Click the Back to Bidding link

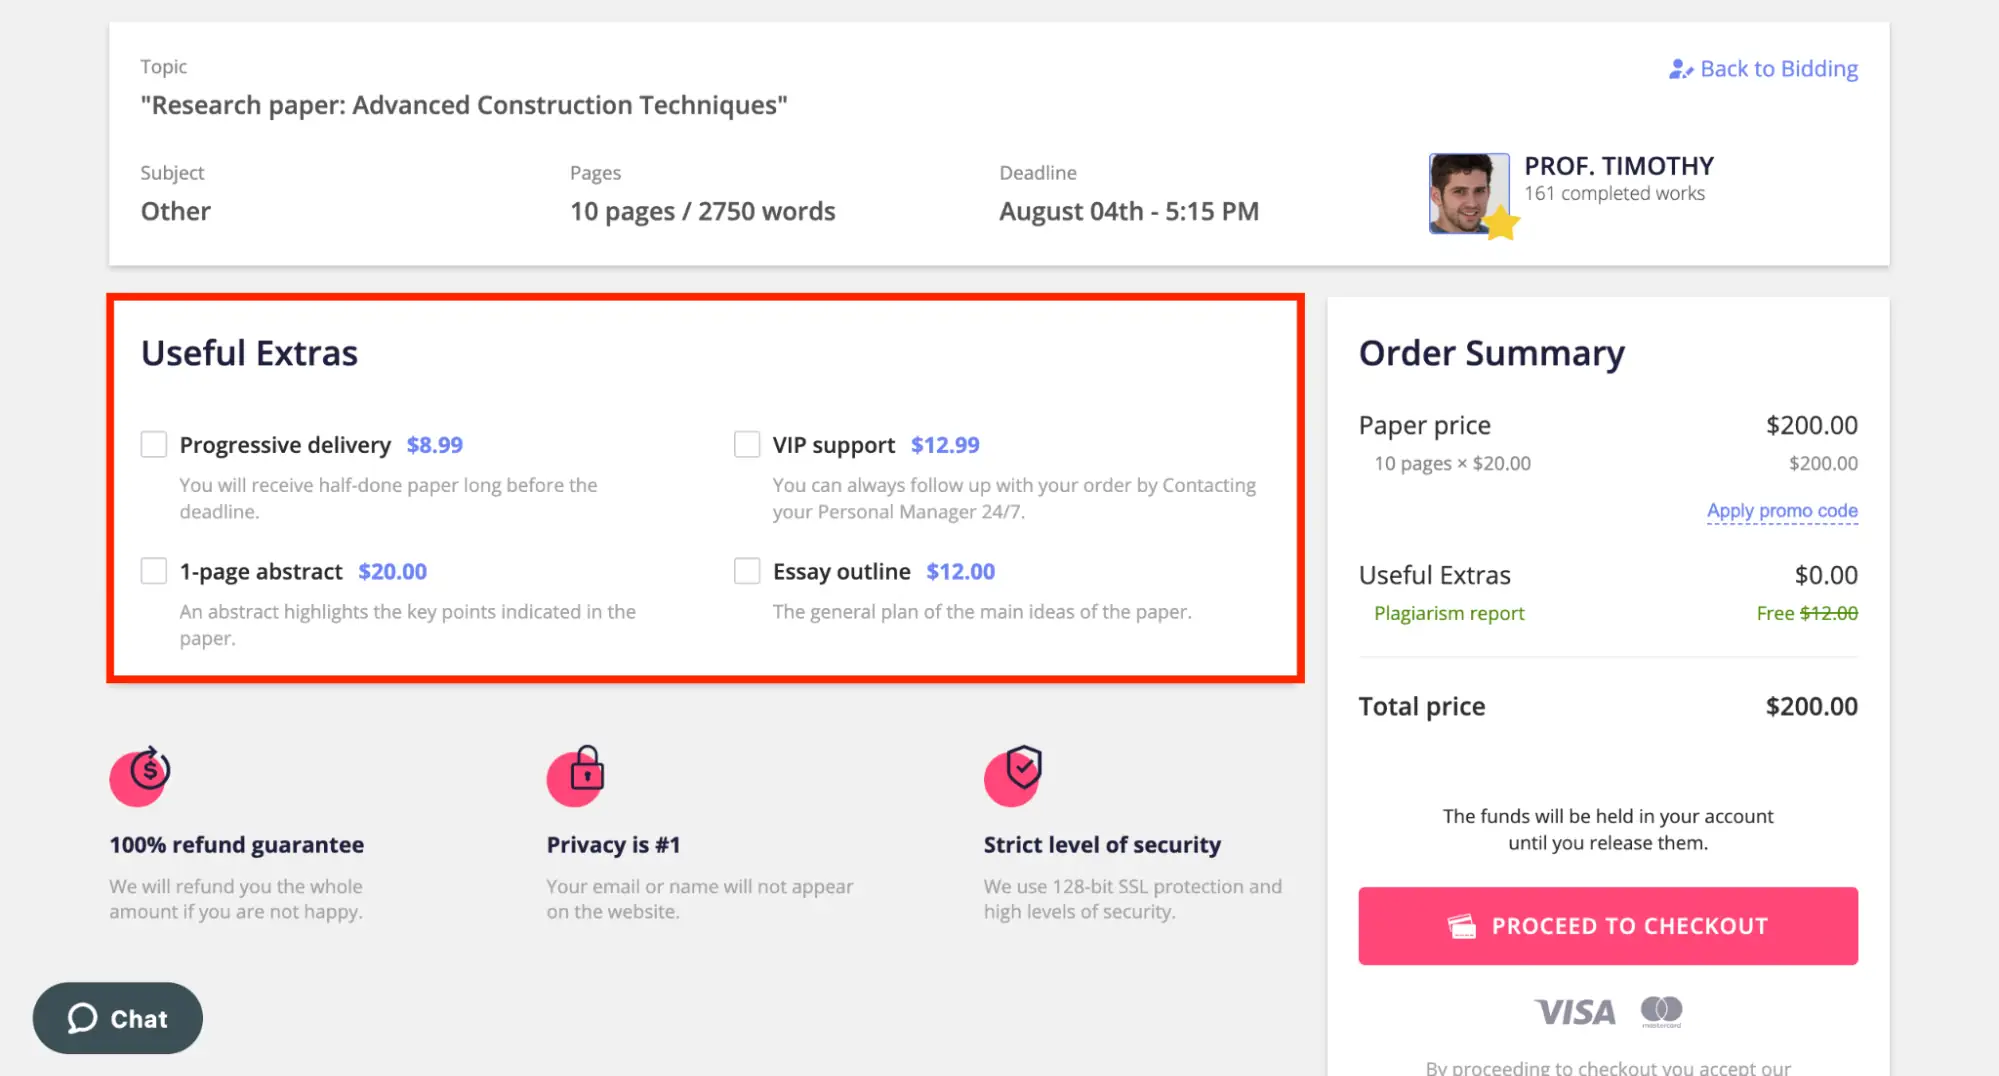(x=1779, y=68)
